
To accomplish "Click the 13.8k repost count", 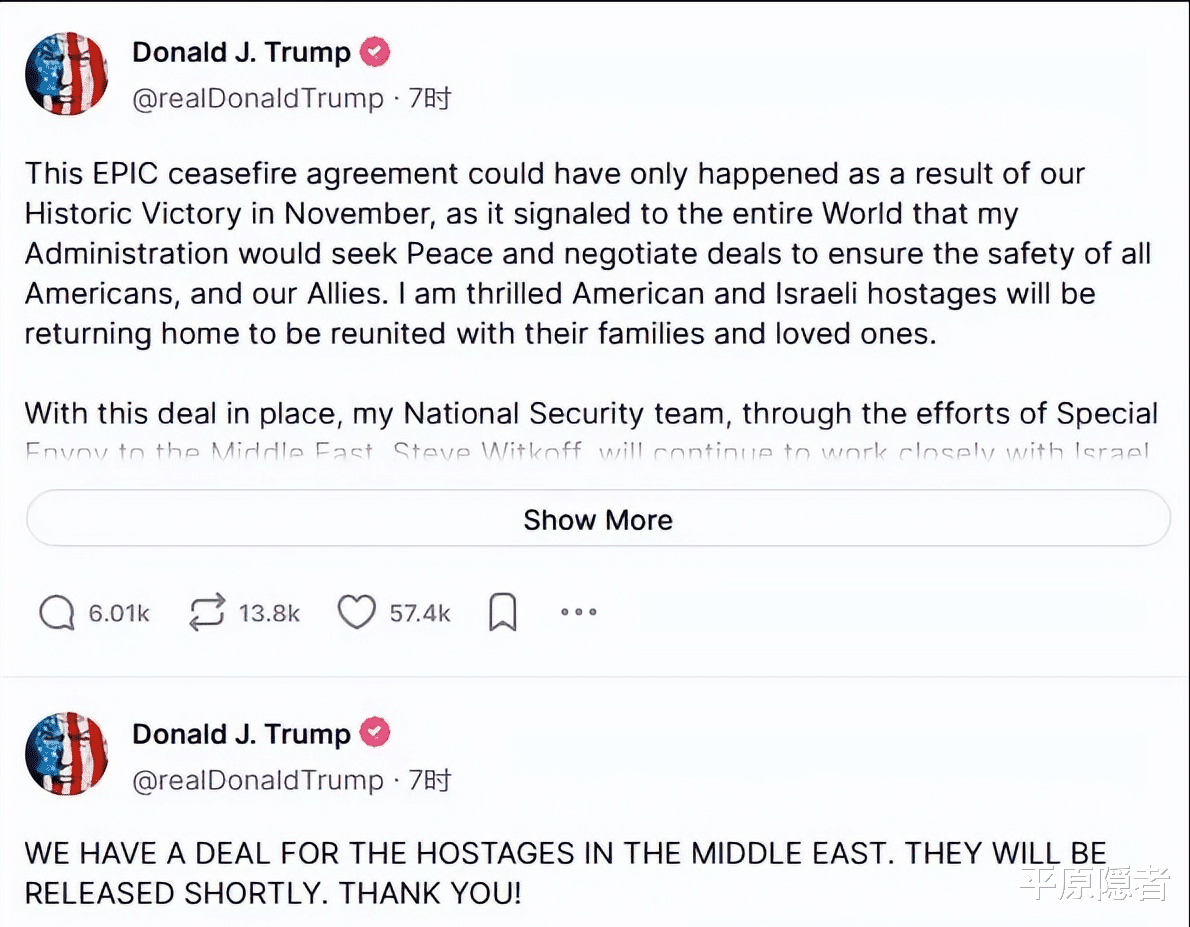I will click(x=269, y=613).
